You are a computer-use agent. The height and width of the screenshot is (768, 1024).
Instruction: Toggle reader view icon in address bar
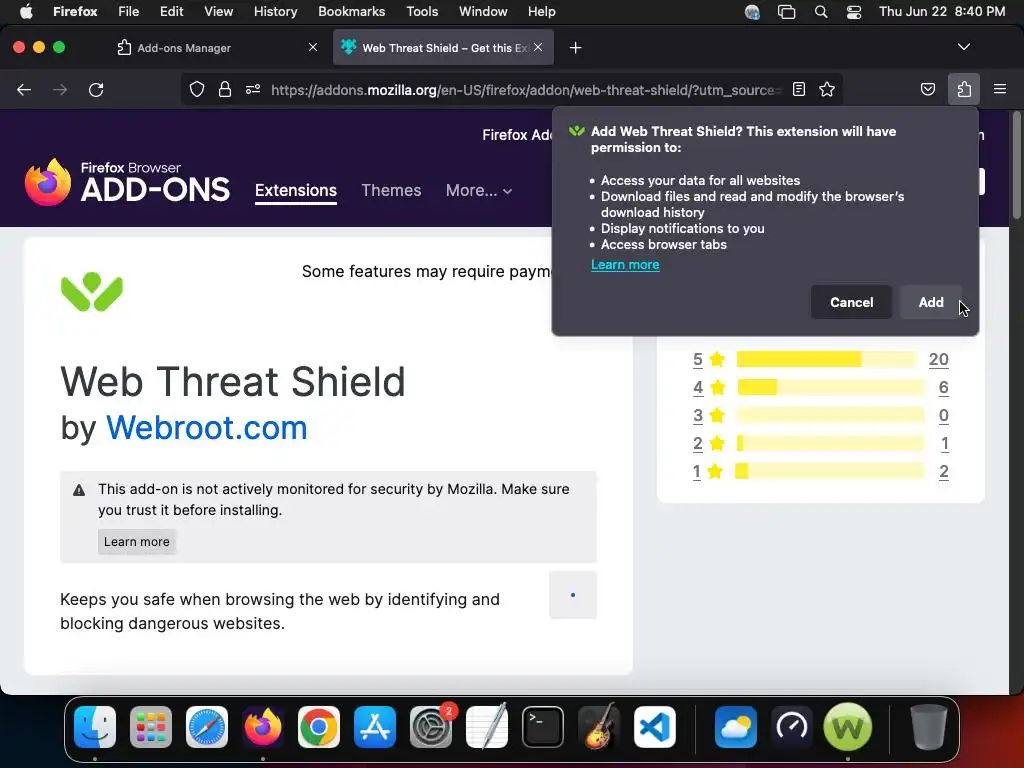[x=799, y=89]
